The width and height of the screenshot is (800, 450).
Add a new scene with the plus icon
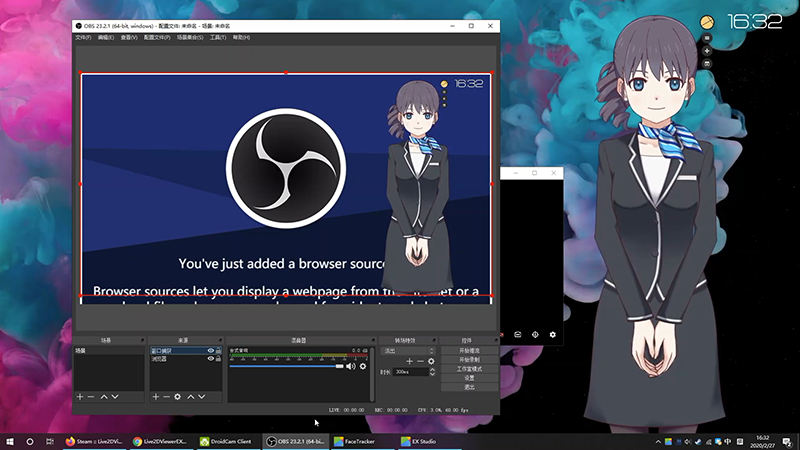(80, 396)
